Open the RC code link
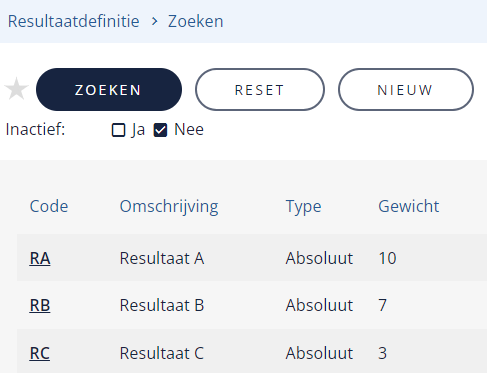 click(40, 353)
